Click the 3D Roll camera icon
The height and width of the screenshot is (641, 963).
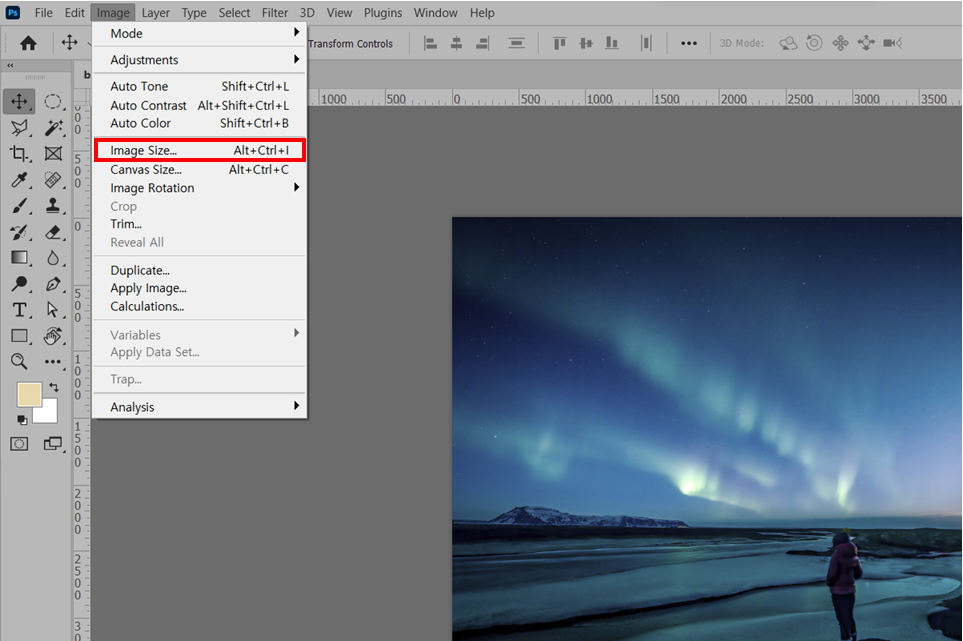pyautogui.click(x=814, y=42)
